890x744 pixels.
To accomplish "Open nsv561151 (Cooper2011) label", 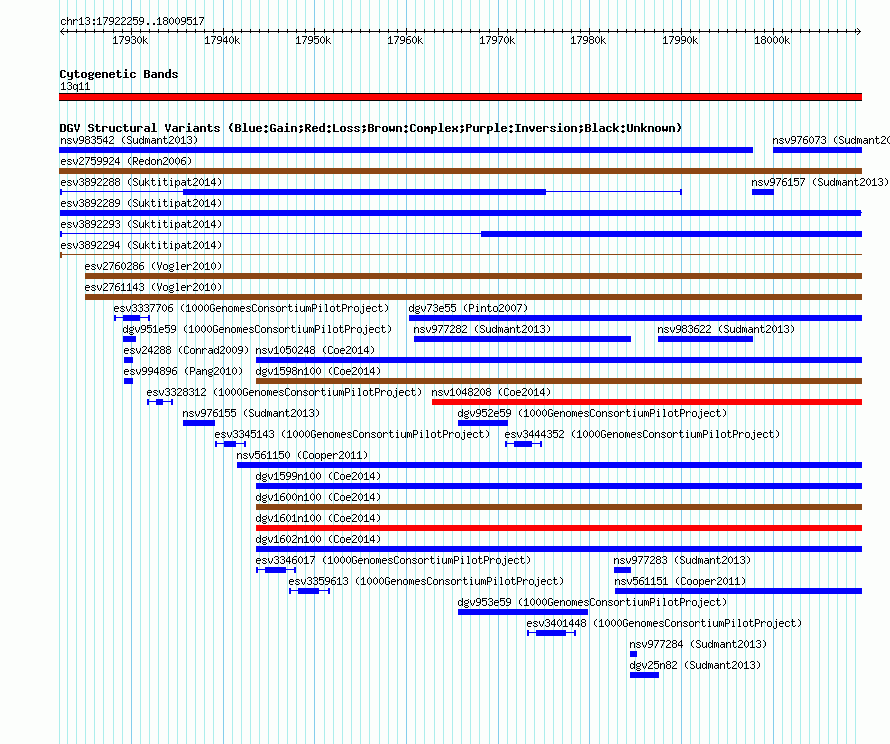I will point(680,581).
